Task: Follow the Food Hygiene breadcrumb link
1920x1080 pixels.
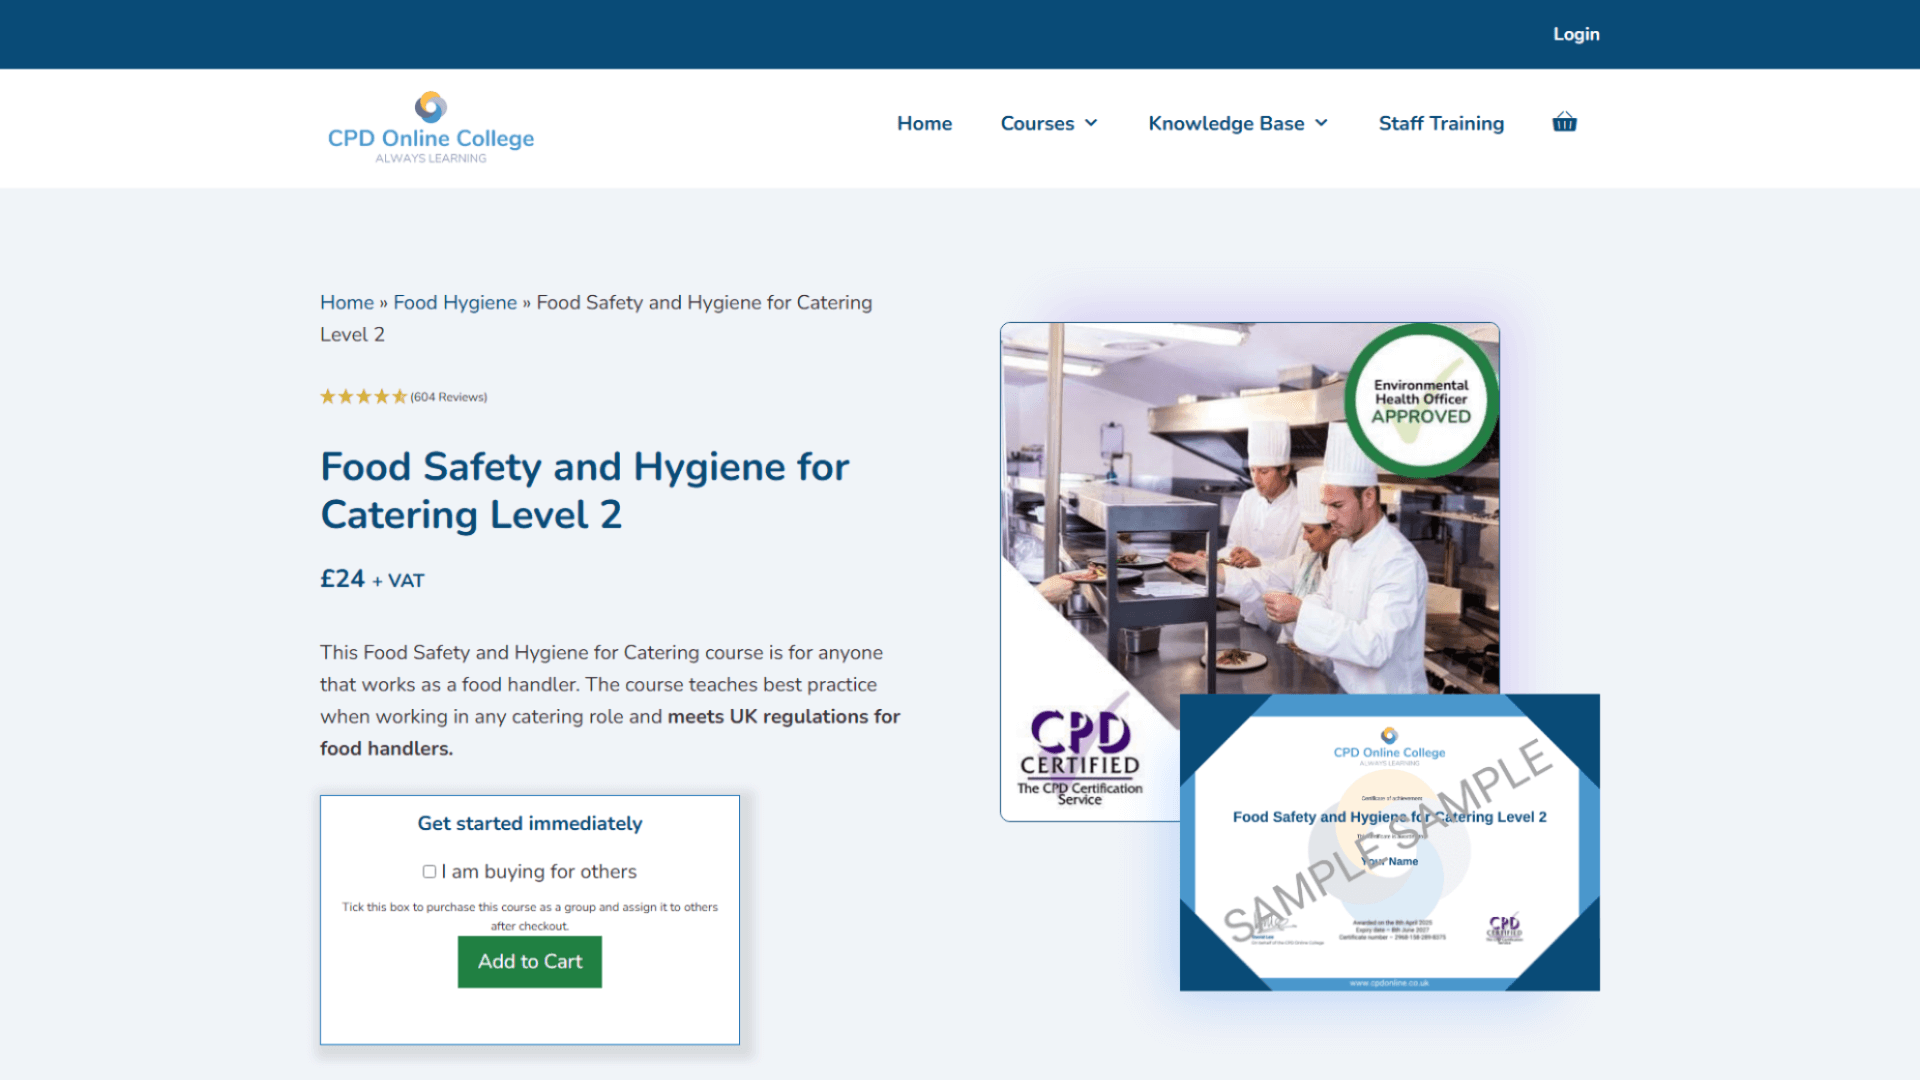Action: click(455, 303)
